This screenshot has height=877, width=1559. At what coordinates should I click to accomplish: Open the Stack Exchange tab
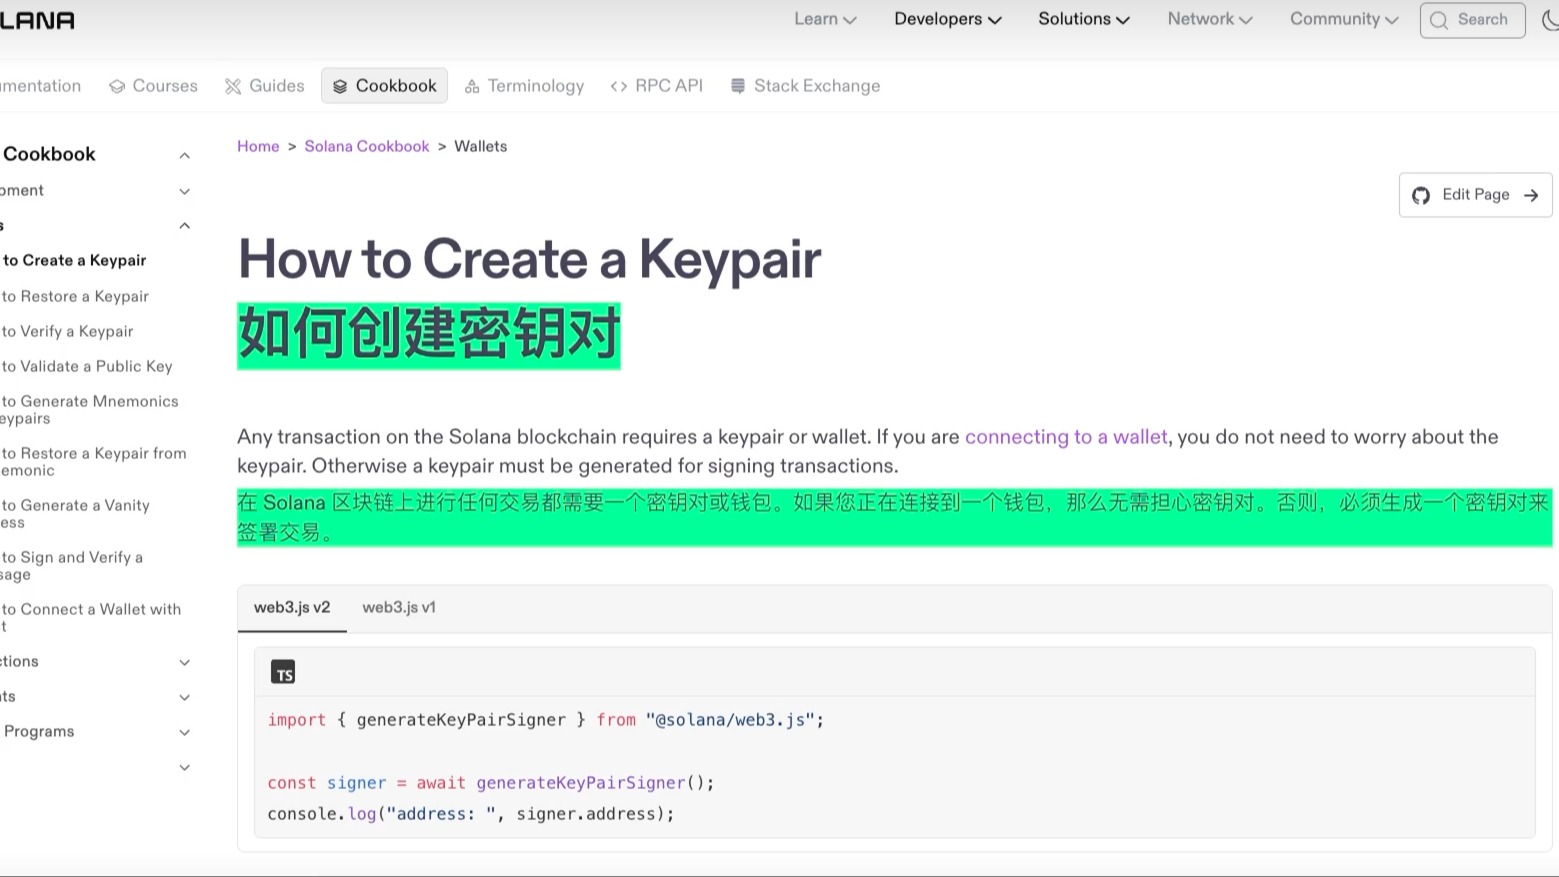click(805, 86)
